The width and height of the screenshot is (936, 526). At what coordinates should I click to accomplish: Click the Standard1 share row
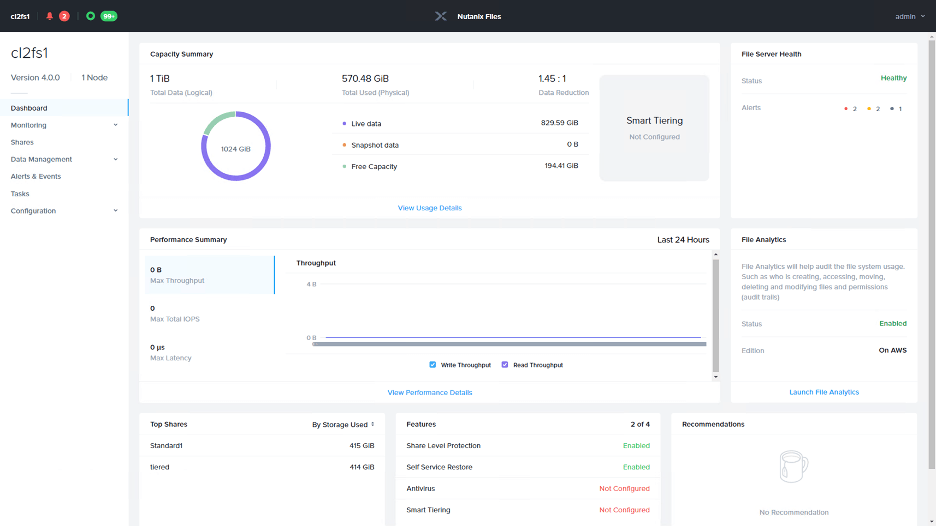[262, 445]
